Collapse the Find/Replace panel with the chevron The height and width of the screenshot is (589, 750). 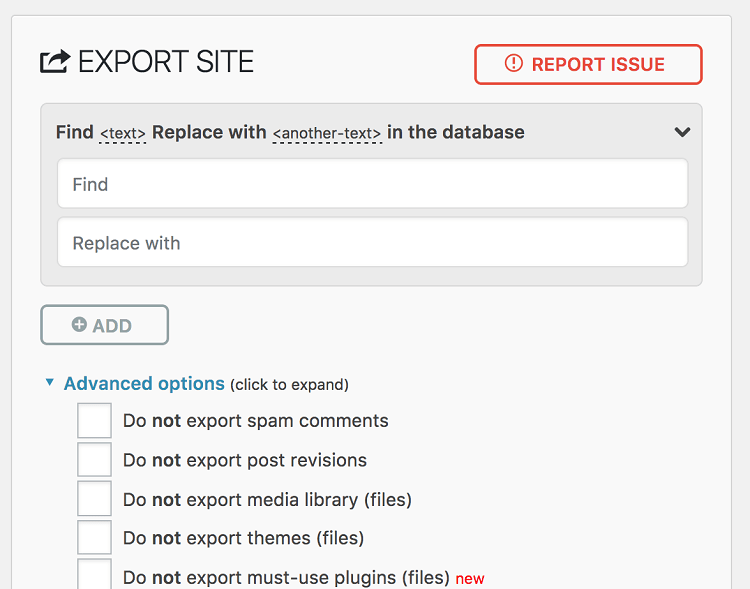(x=682, y=132)
